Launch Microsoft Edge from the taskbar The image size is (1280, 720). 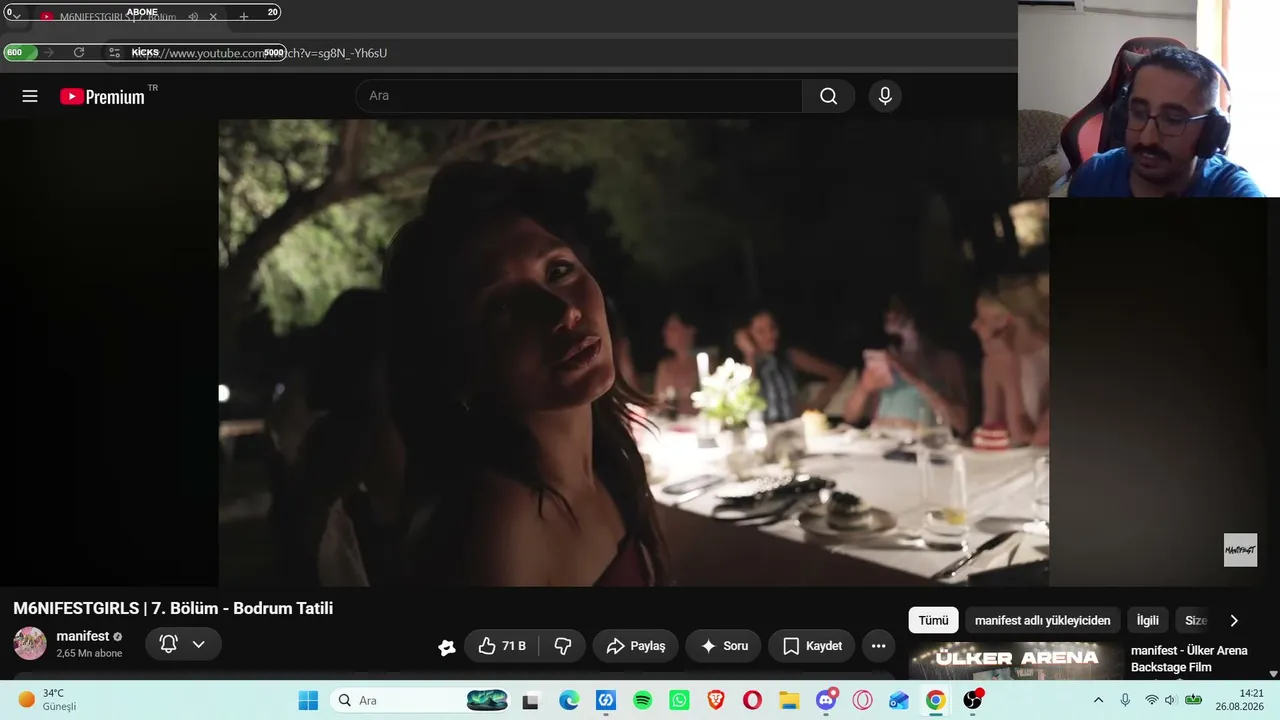click(x=569, y=700)
